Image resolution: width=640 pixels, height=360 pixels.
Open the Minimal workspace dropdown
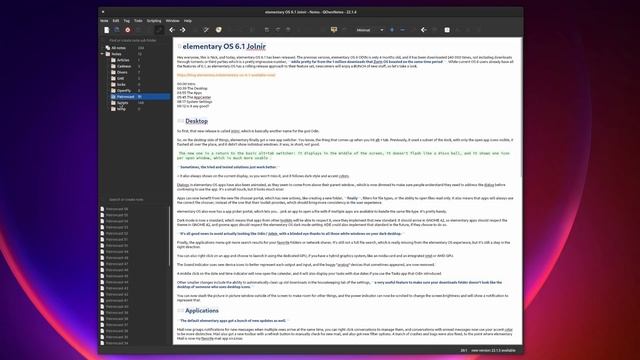(369, 30)
